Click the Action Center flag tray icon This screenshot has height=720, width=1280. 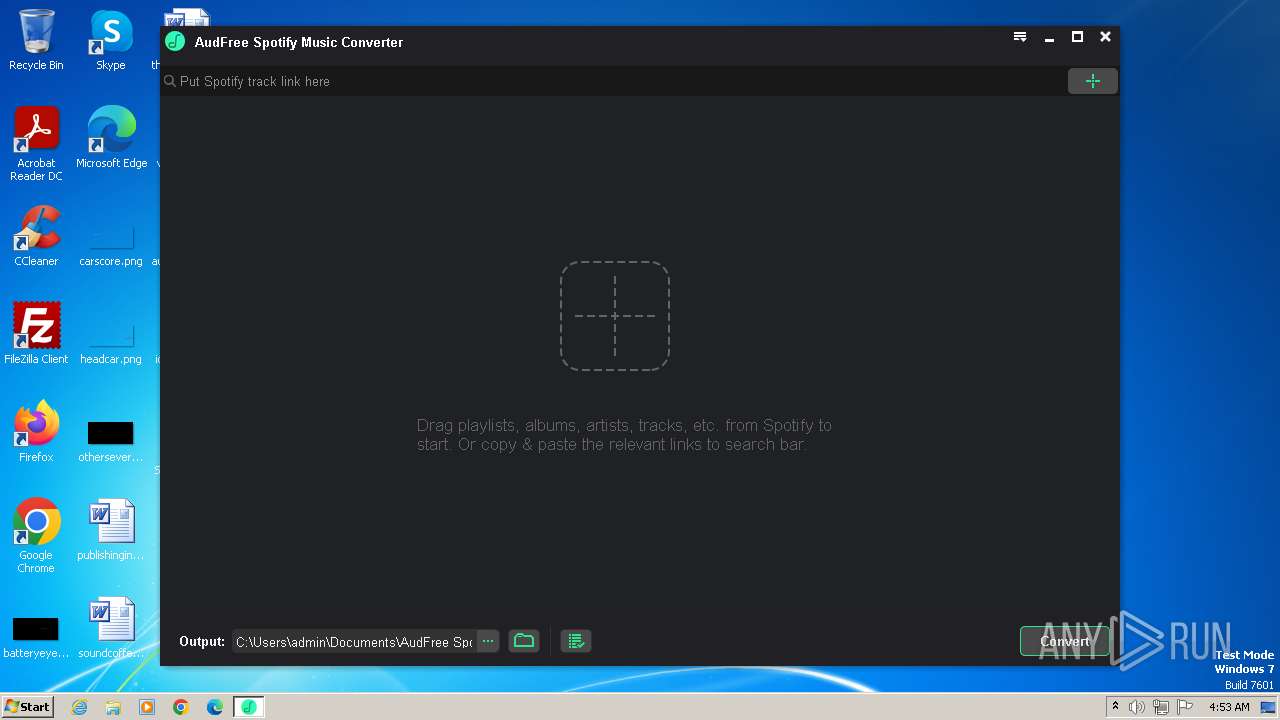1185,707
